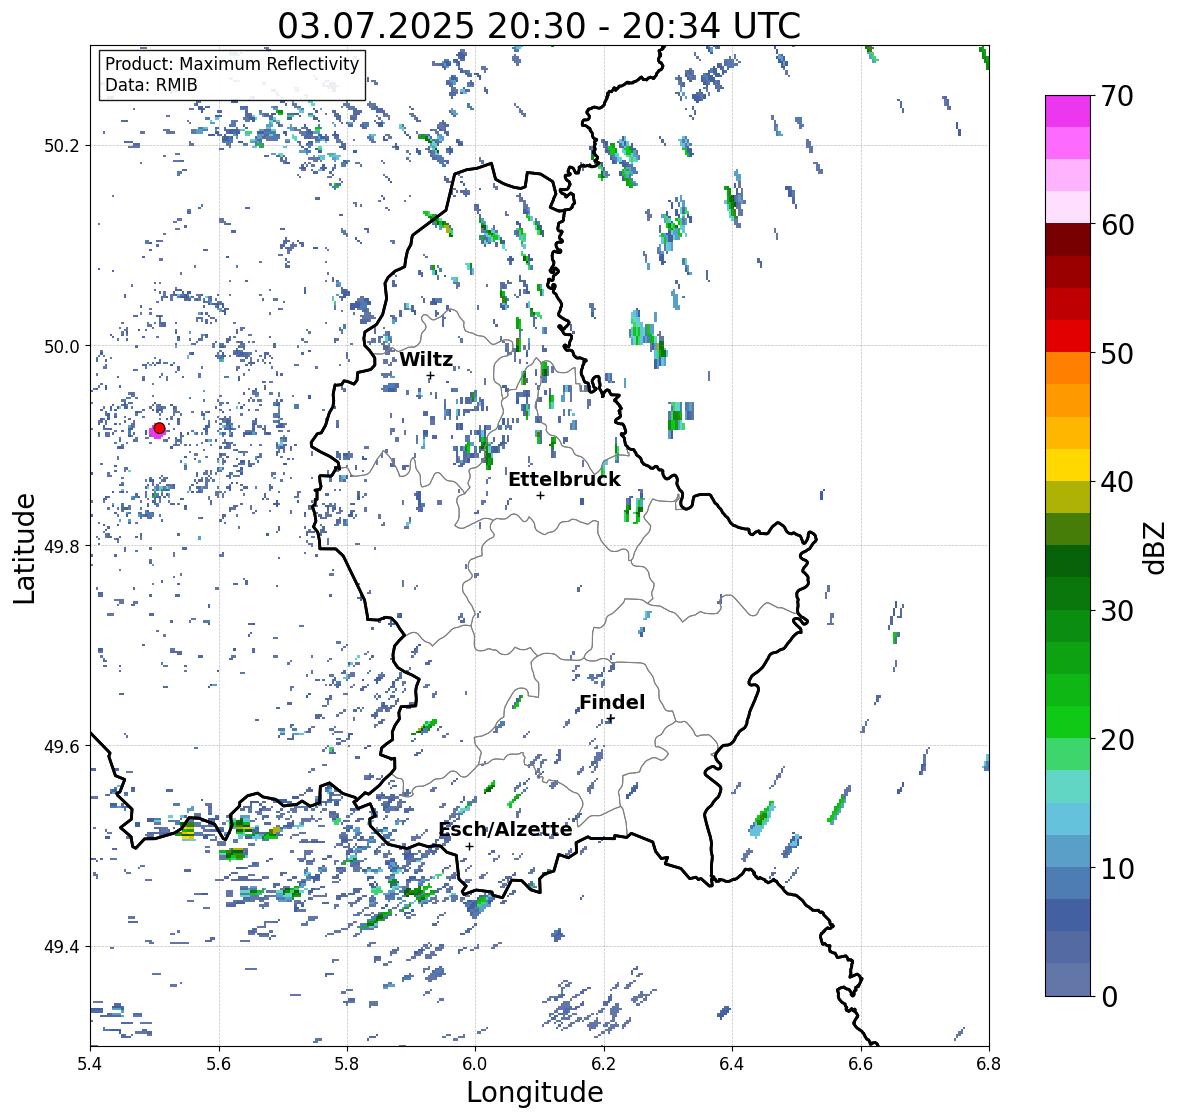The height and width of the screenshot is (1117, 1179).
Task: Click the plot title with date and time
Action: pyautogui.click(x=539, y=26)
